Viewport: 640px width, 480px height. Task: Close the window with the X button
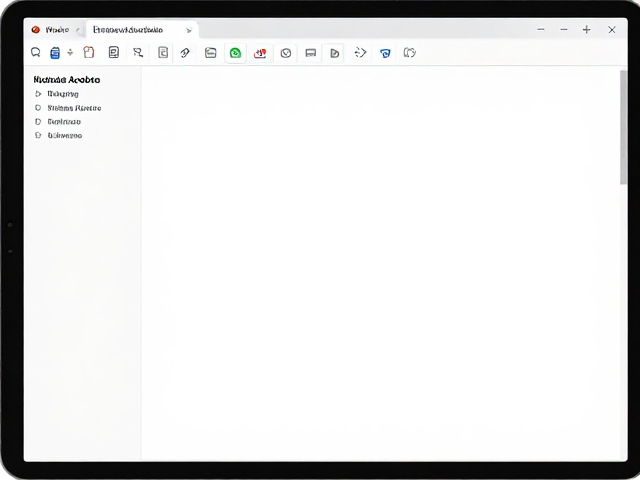(611, 29)
